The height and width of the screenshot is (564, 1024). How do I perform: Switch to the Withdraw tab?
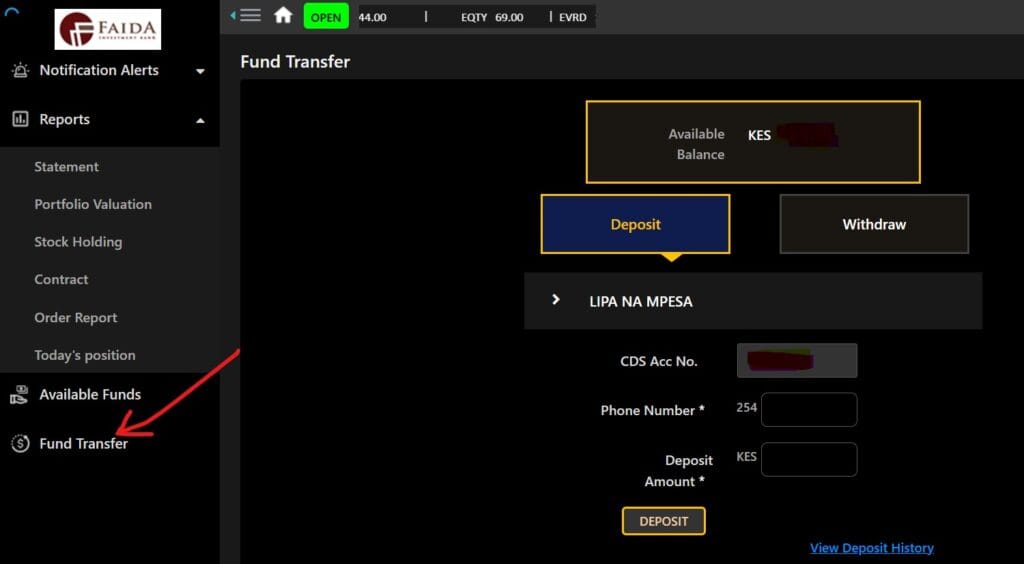(874, 224)
